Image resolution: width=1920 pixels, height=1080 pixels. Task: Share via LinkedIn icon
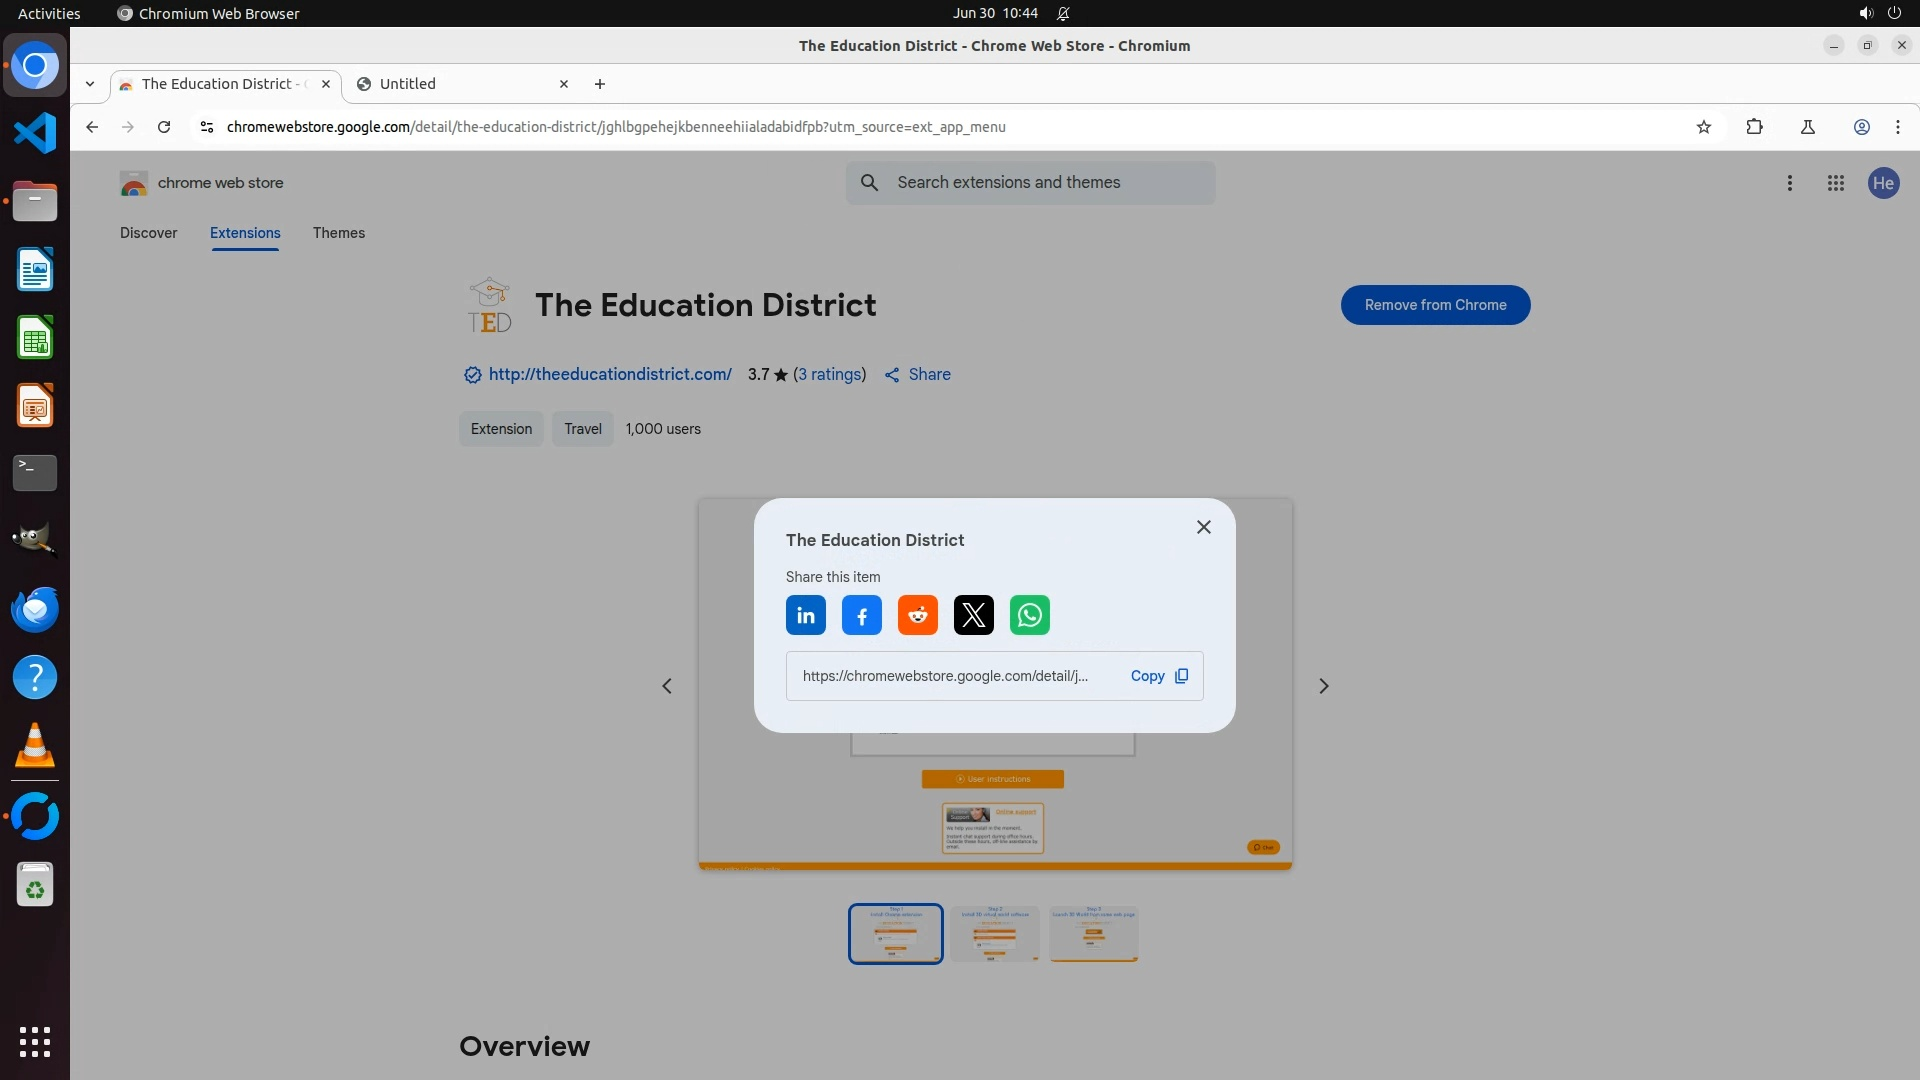tap(805, 615)
